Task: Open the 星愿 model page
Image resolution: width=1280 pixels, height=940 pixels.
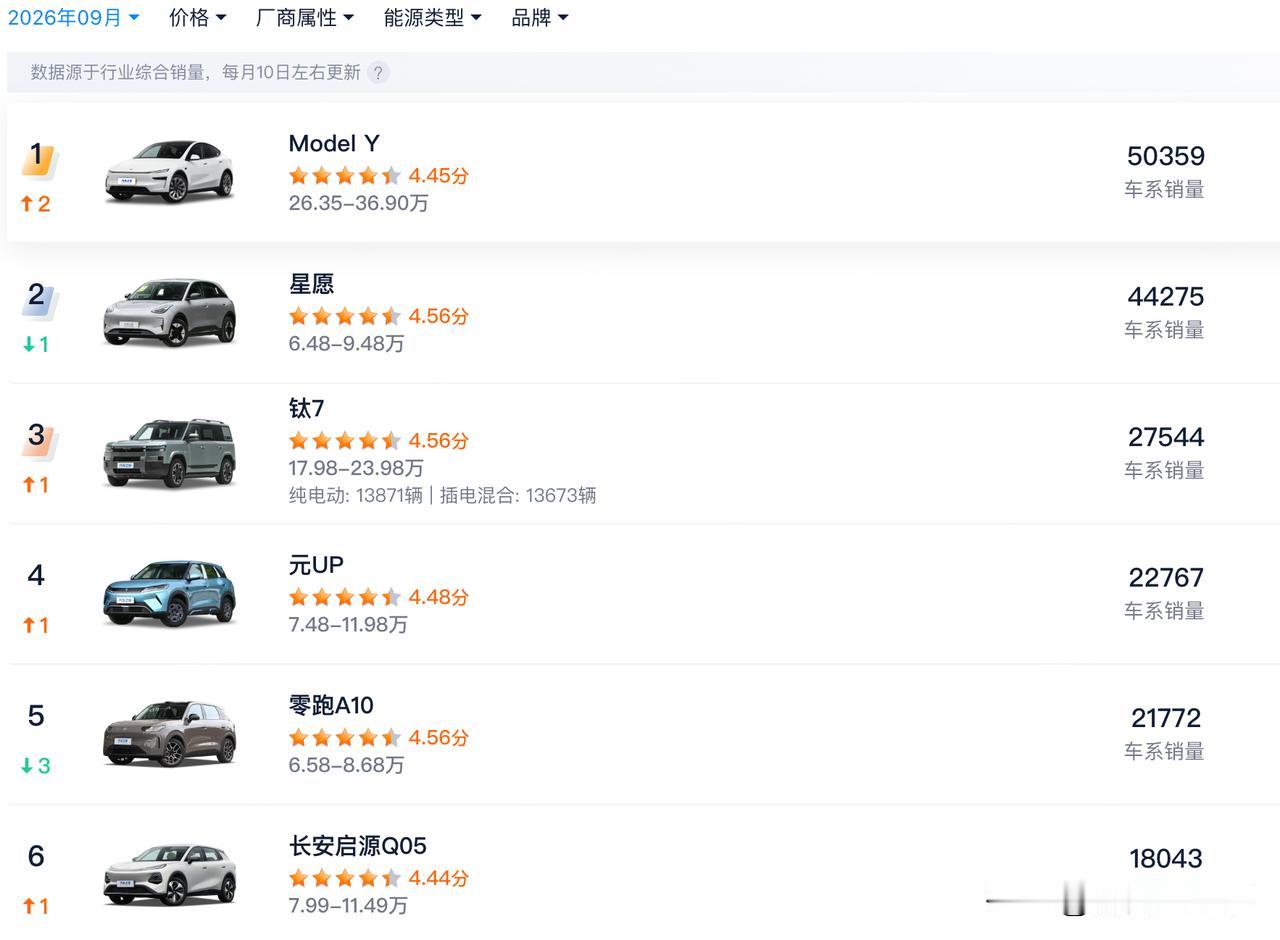Action: point(311,284)
